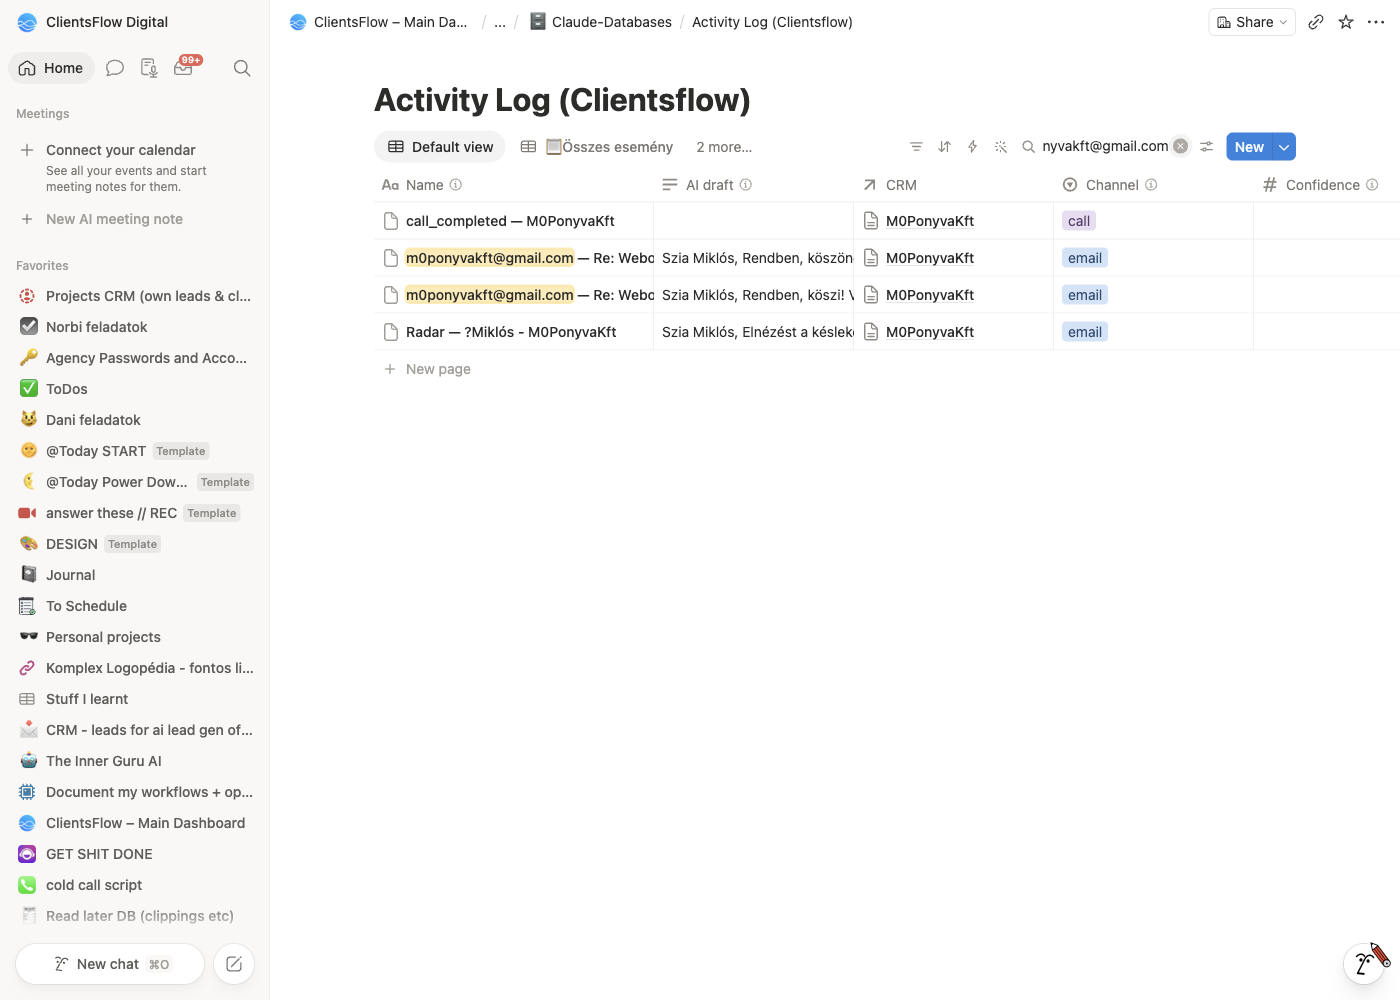This screenshot has height=1000, width=1400.
Task: Open the Radar — ?Miklós - M0PonyvaKft entry
Action: 511,332
